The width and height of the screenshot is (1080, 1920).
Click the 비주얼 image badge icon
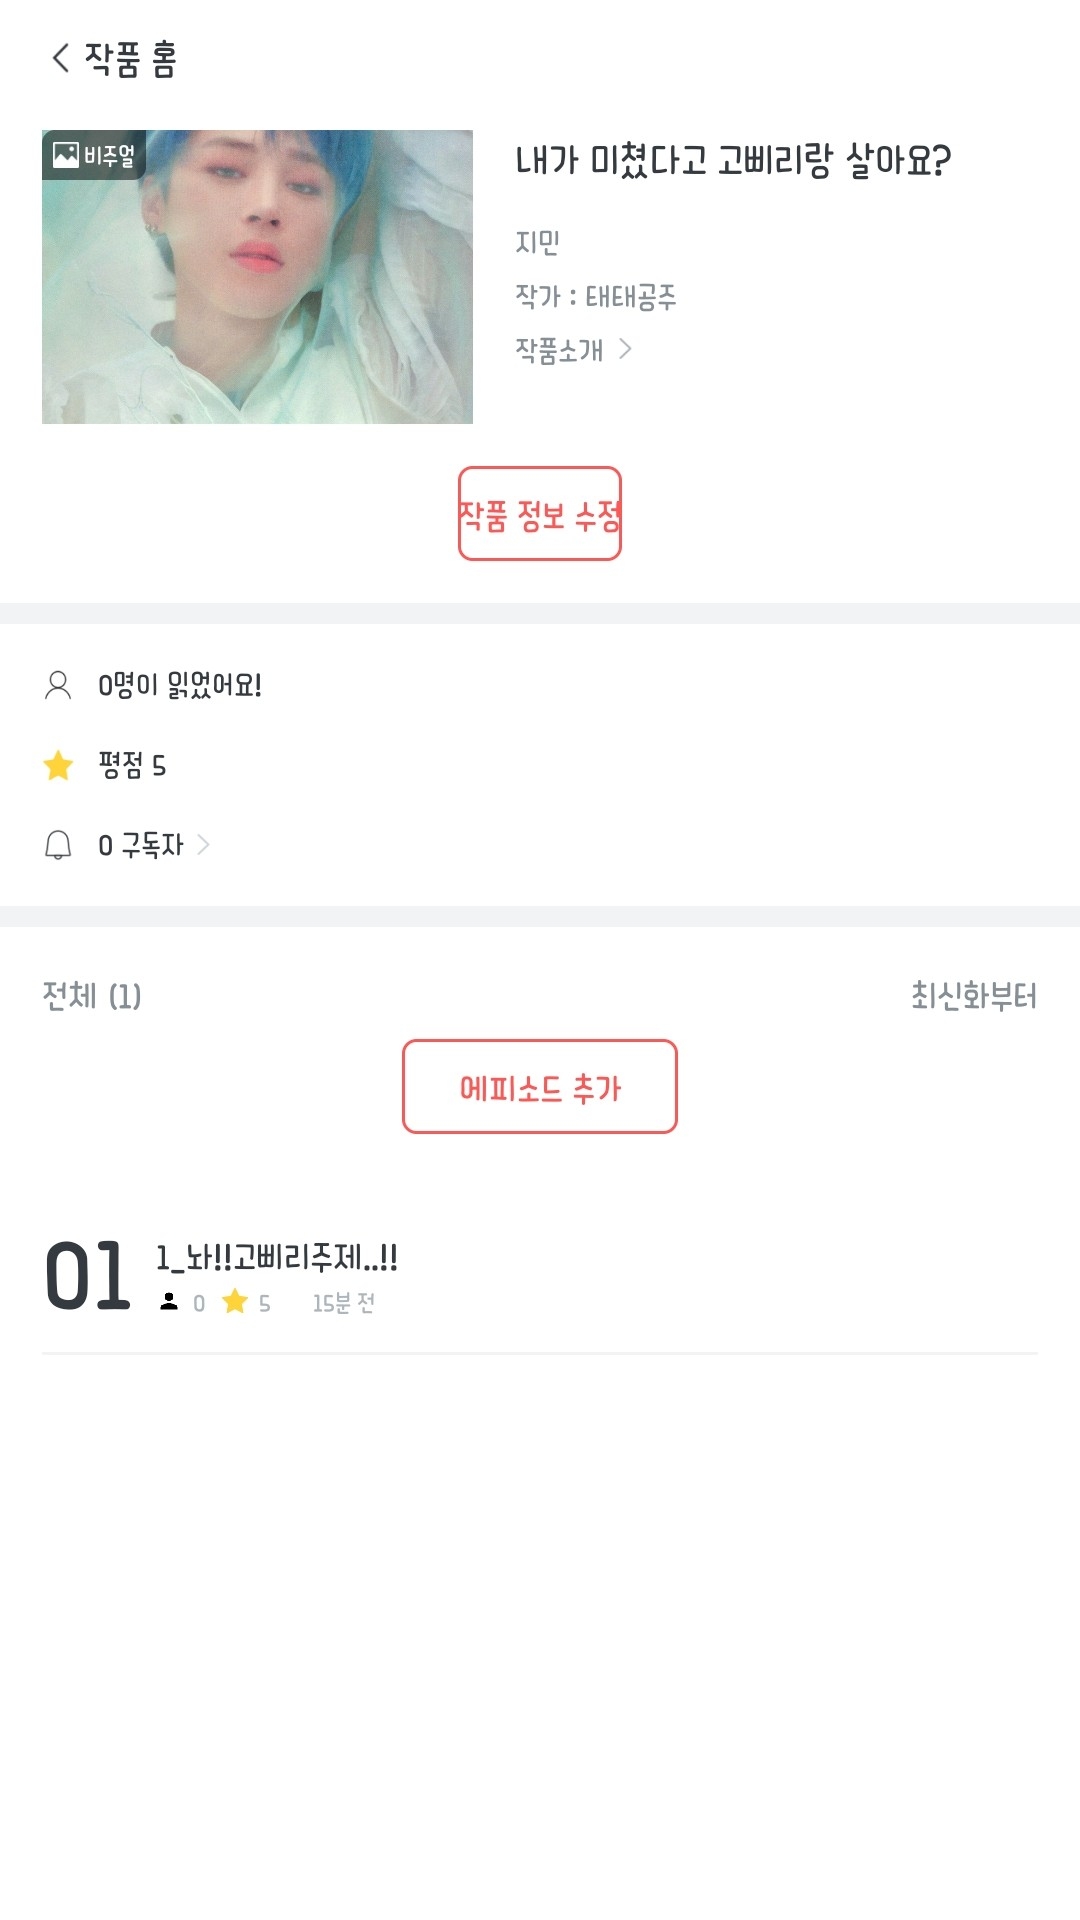click(x=67, y=155)
